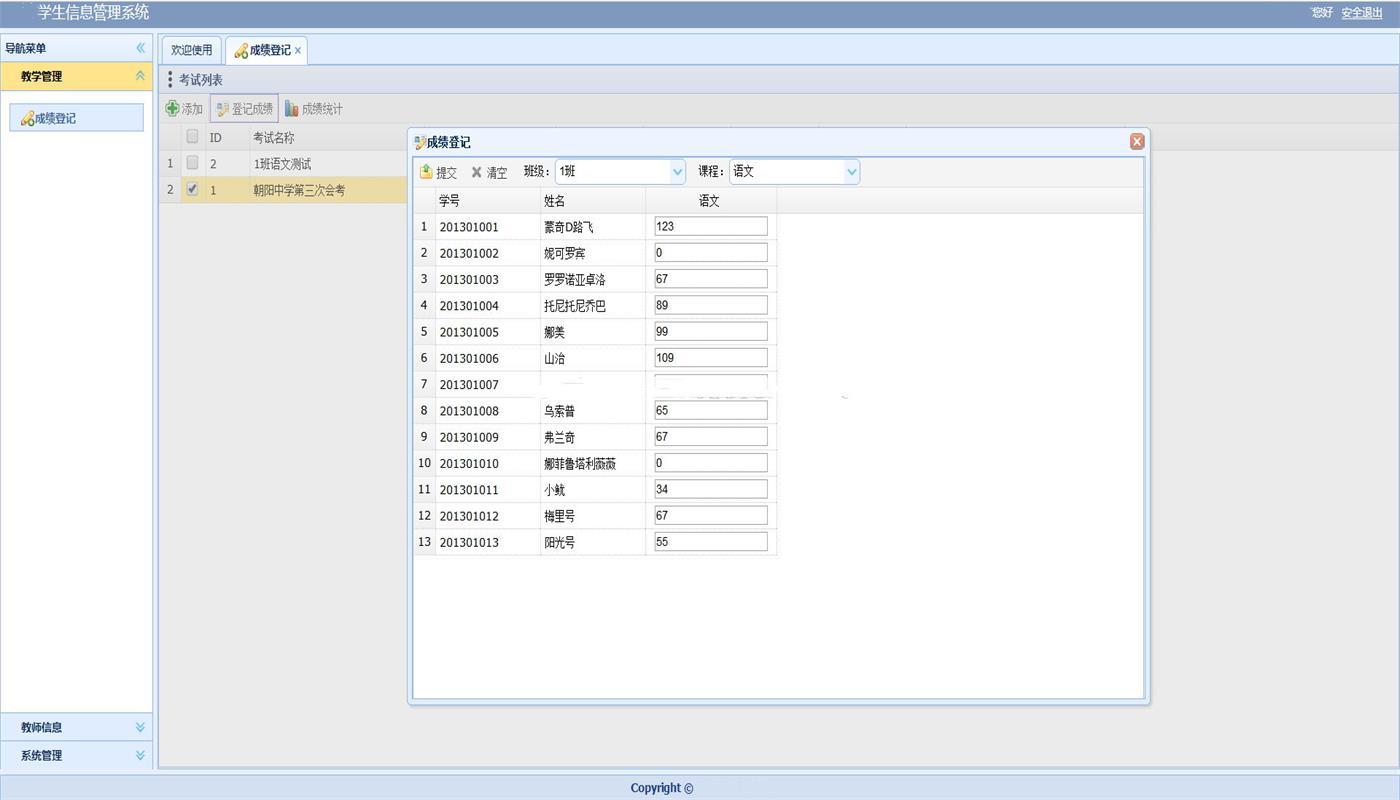Click score field for 小贼

click(x=711, y=489)
